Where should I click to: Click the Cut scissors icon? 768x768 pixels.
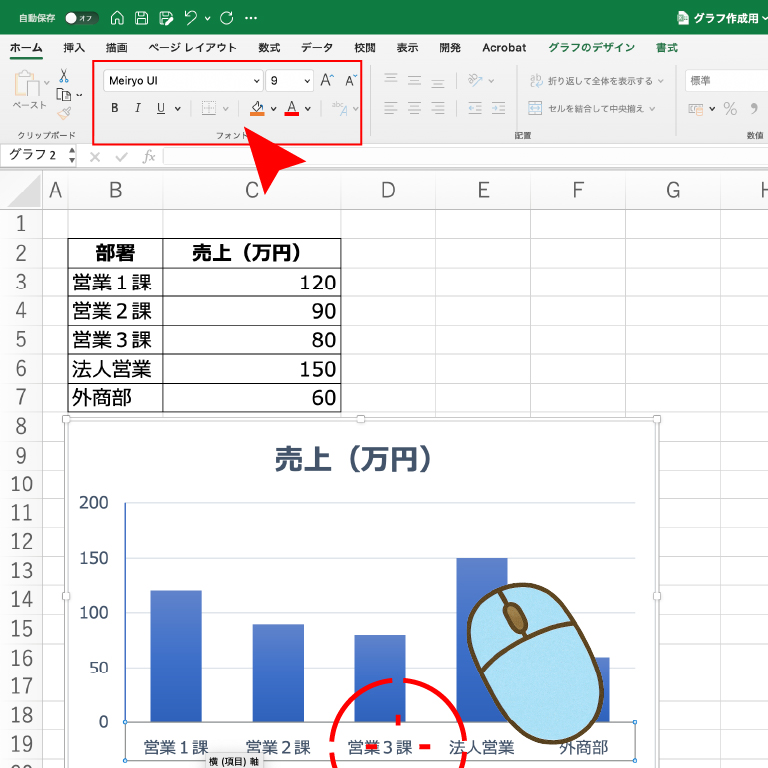coord(64,75)
